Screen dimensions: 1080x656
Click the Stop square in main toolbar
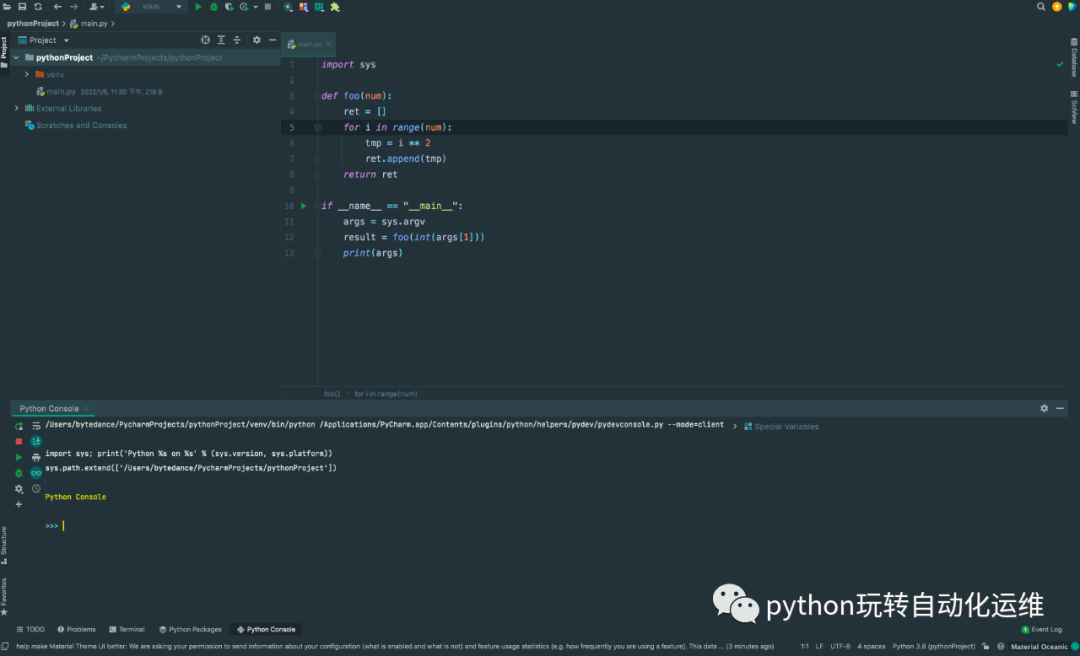click(268, 7)
